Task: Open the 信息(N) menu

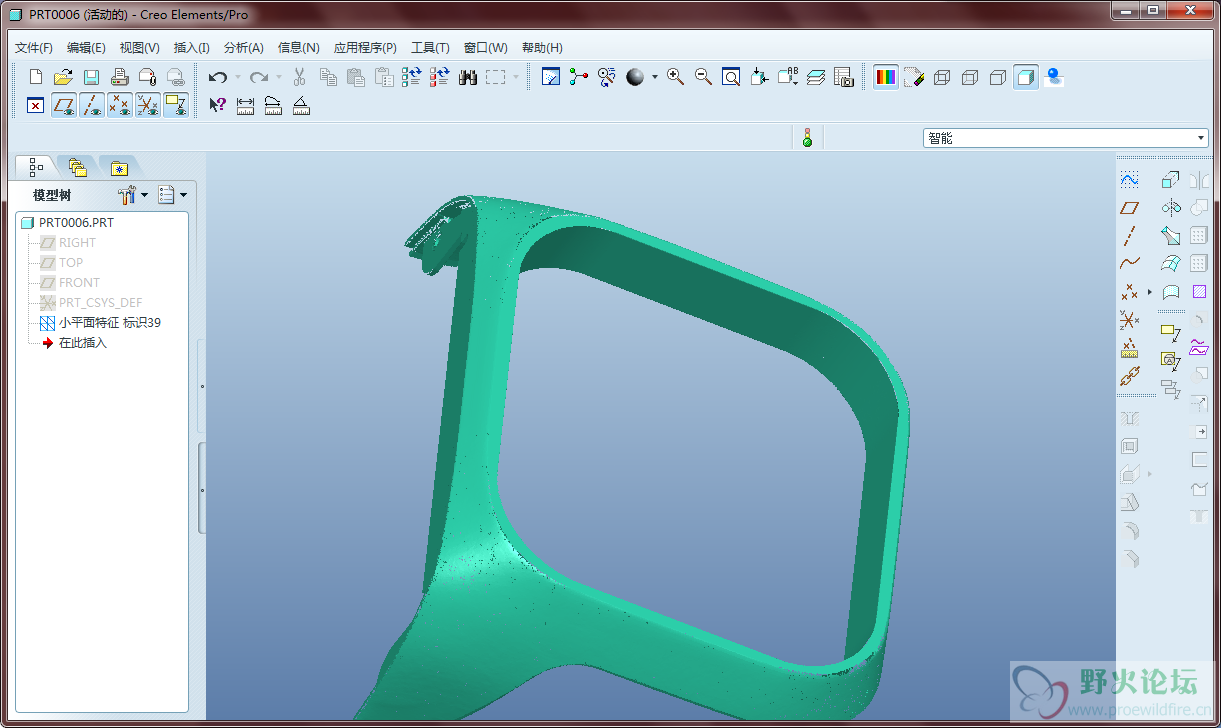Action: point(298,48)
